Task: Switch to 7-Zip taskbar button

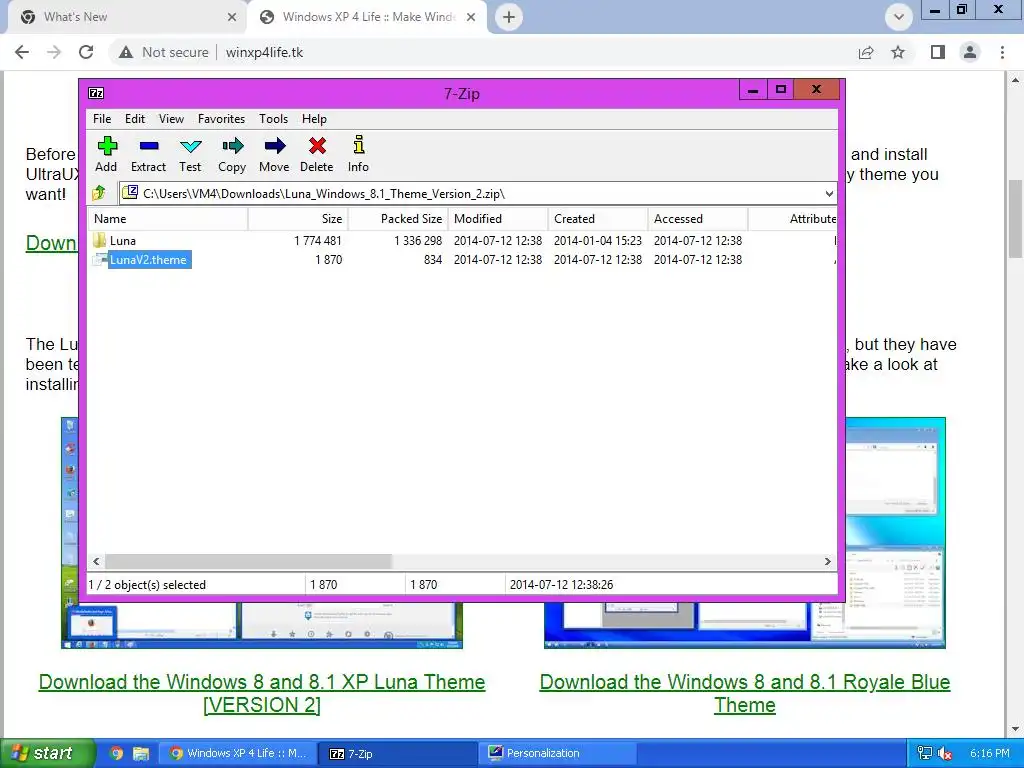Action: 397,753
